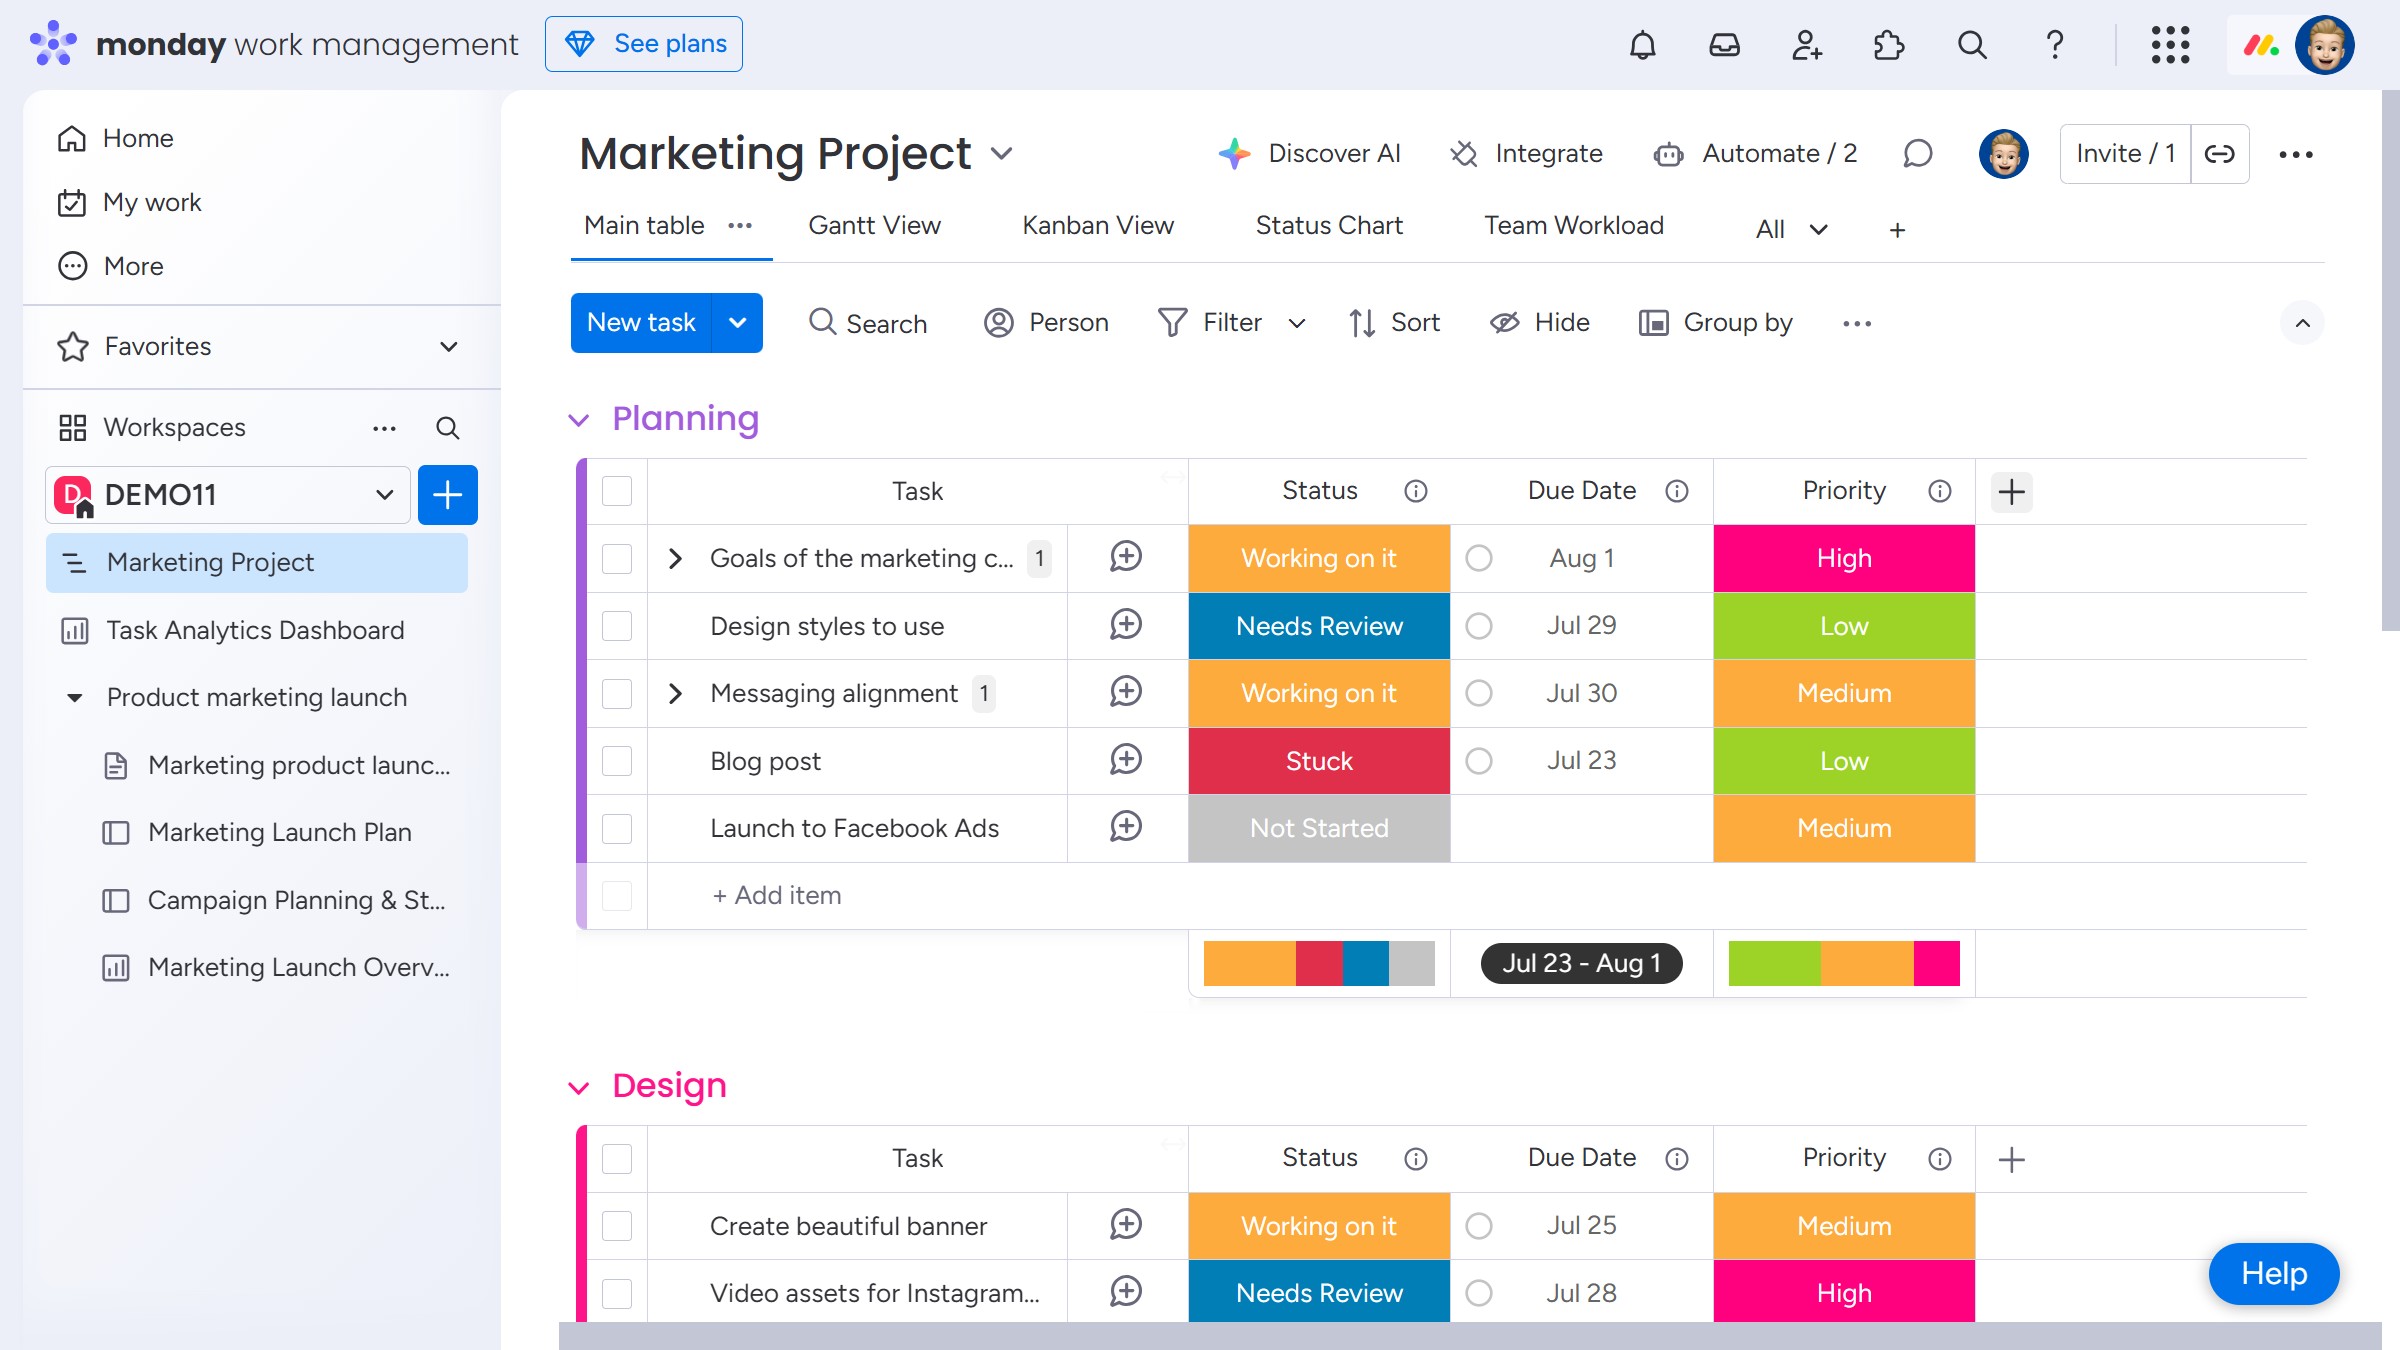
Task: Mark Aug 1 due date circle as done
Action: click(1478, 558)
